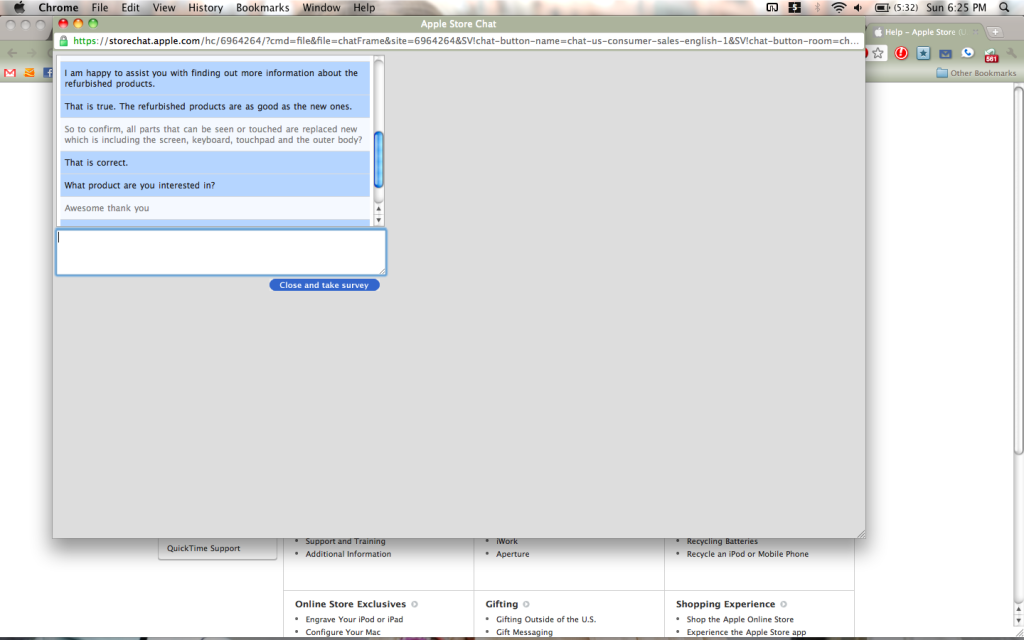Viewport: 1024px width, 640px height.
Task: Click the battery status icon
Action: tap(882, 8)
